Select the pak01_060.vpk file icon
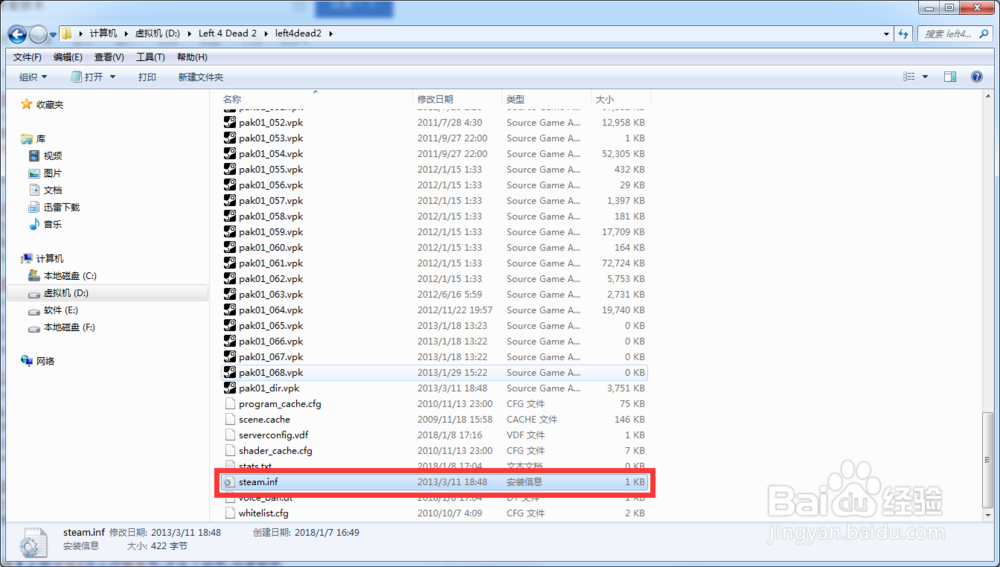The height and width of the screenshot is (567, 1000). coord(230,247)
